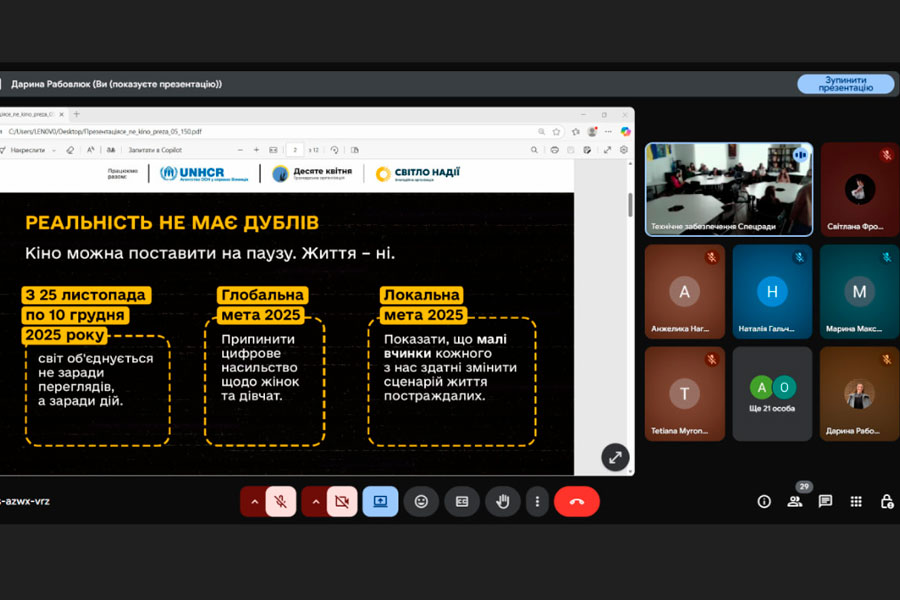Viewport: 900px width, 600px height.
Task: Expand audio settings arrow beside microphone
Action: click(254, 501)
